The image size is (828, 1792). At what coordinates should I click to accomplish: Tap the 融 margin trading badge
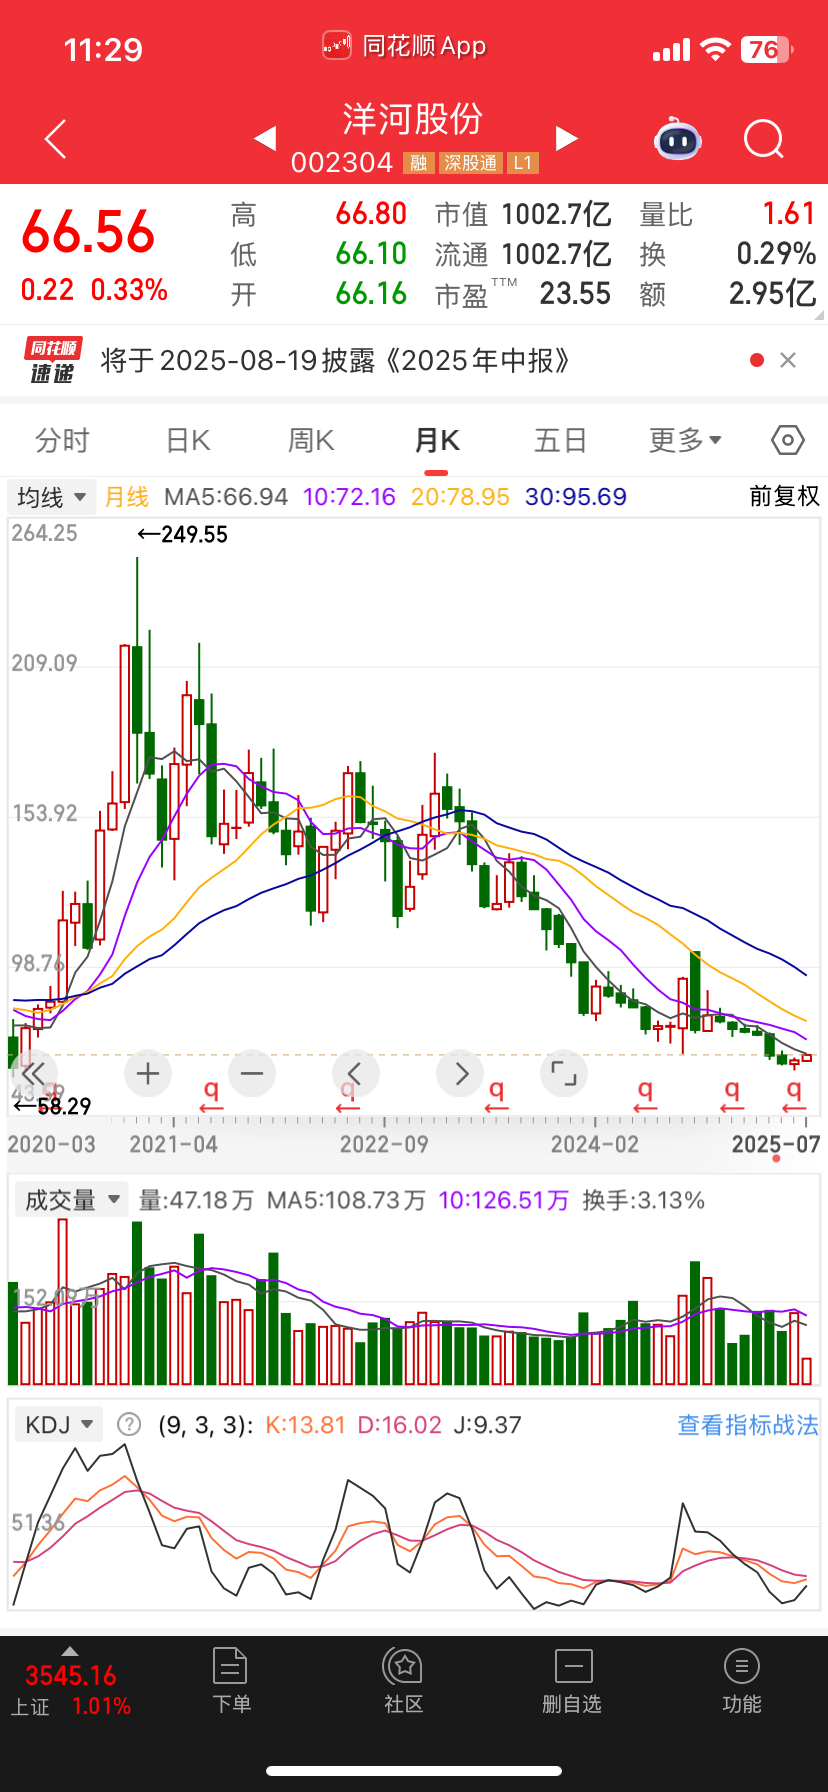click(418, 163)
